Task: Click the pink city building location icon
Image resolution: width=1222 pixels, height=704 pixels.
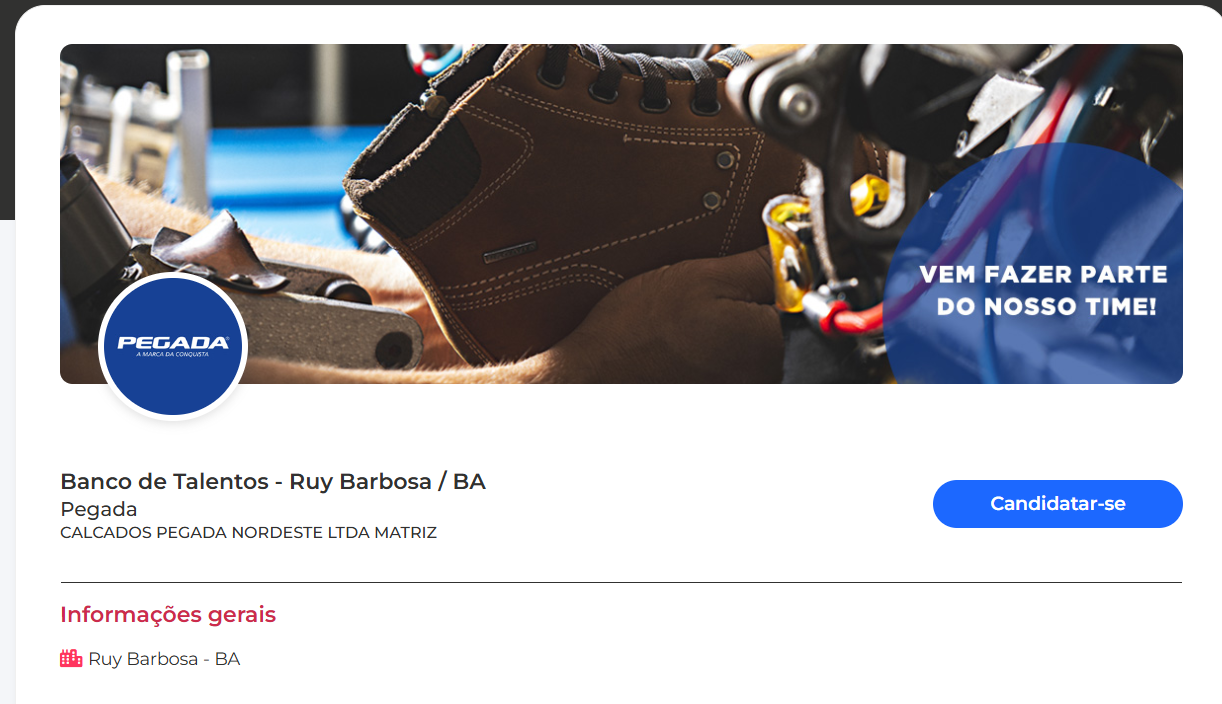Action: tap(71, 659)
